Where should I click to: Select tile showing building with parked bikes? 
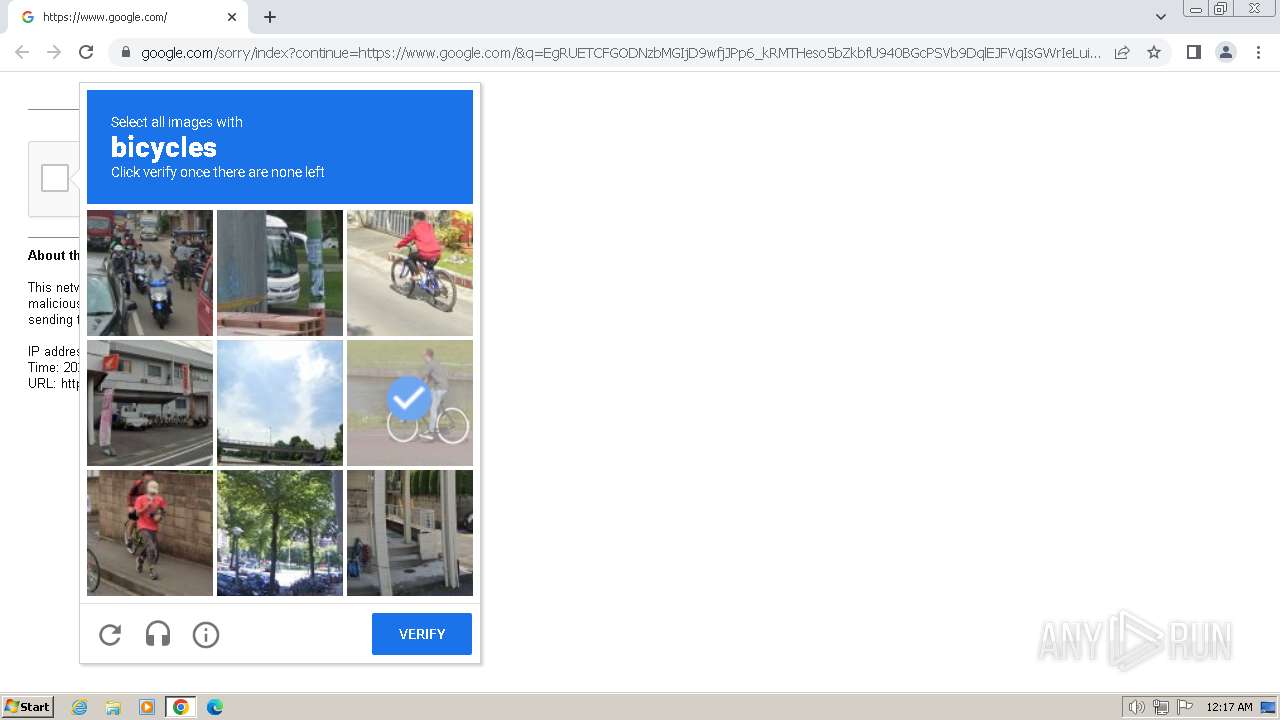pos(150,403)
